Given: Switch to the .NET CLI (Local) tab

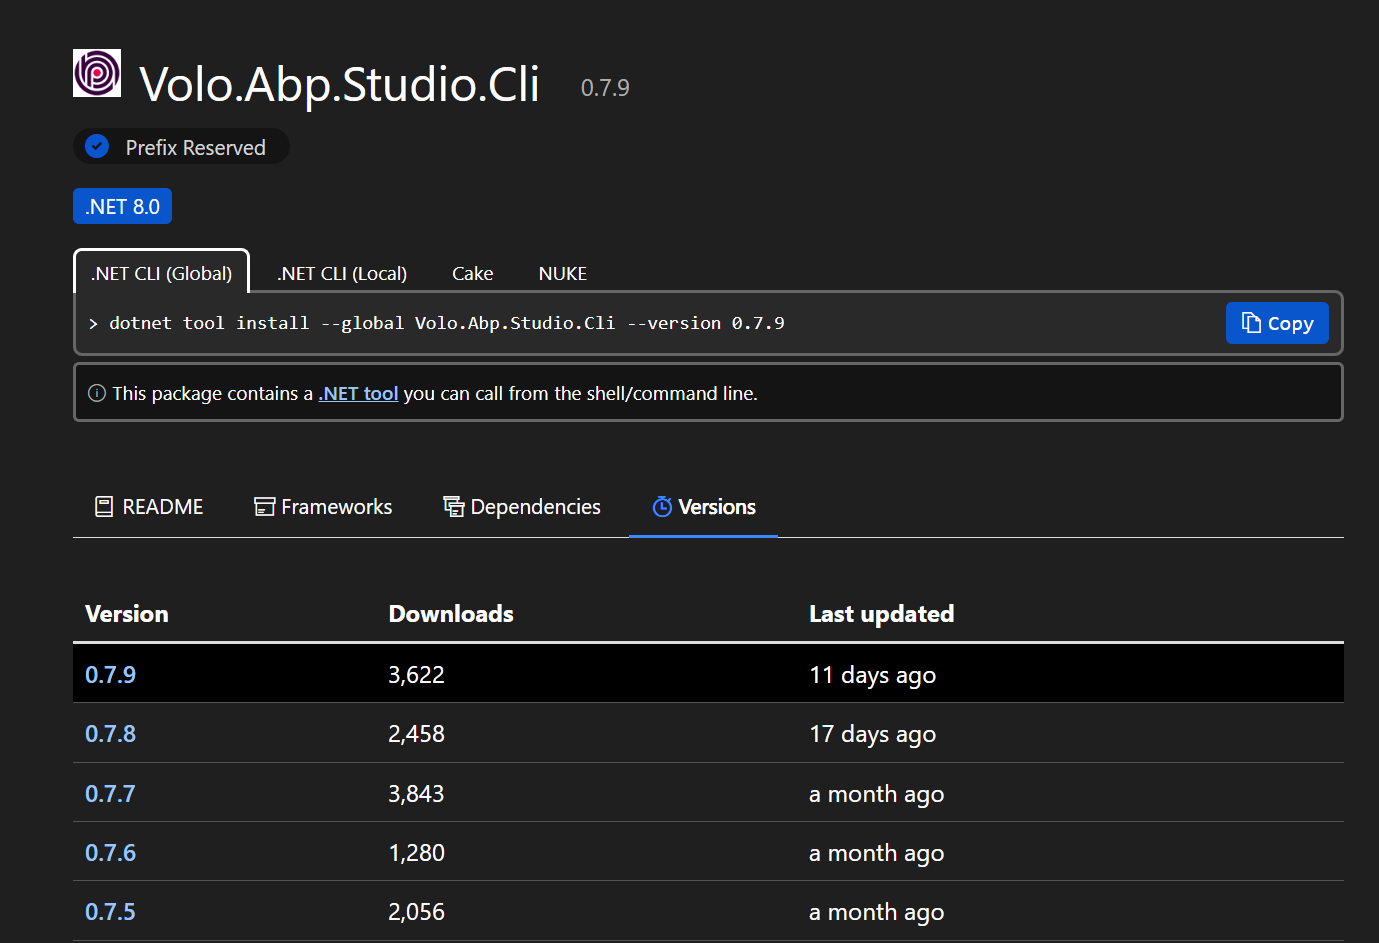Looking at the screenshot, I should 342,273.
